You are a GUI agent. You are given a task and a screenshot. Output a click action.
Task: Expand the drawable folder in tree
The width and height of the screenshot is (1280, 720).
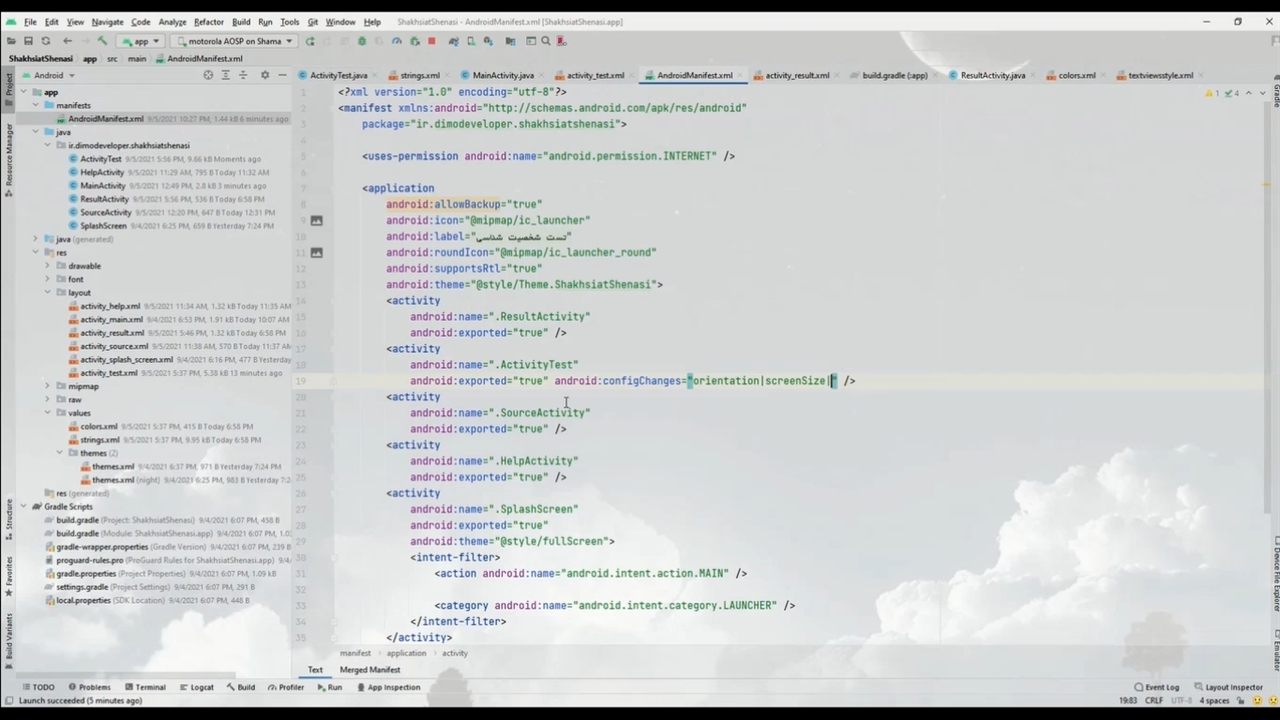coord(47,266)
